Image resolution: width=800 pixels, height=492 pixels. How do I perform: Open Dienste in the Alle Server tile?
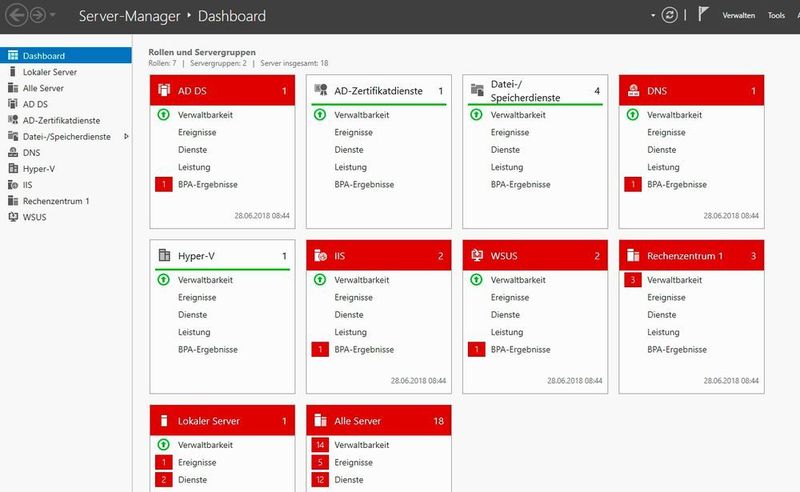349,480
